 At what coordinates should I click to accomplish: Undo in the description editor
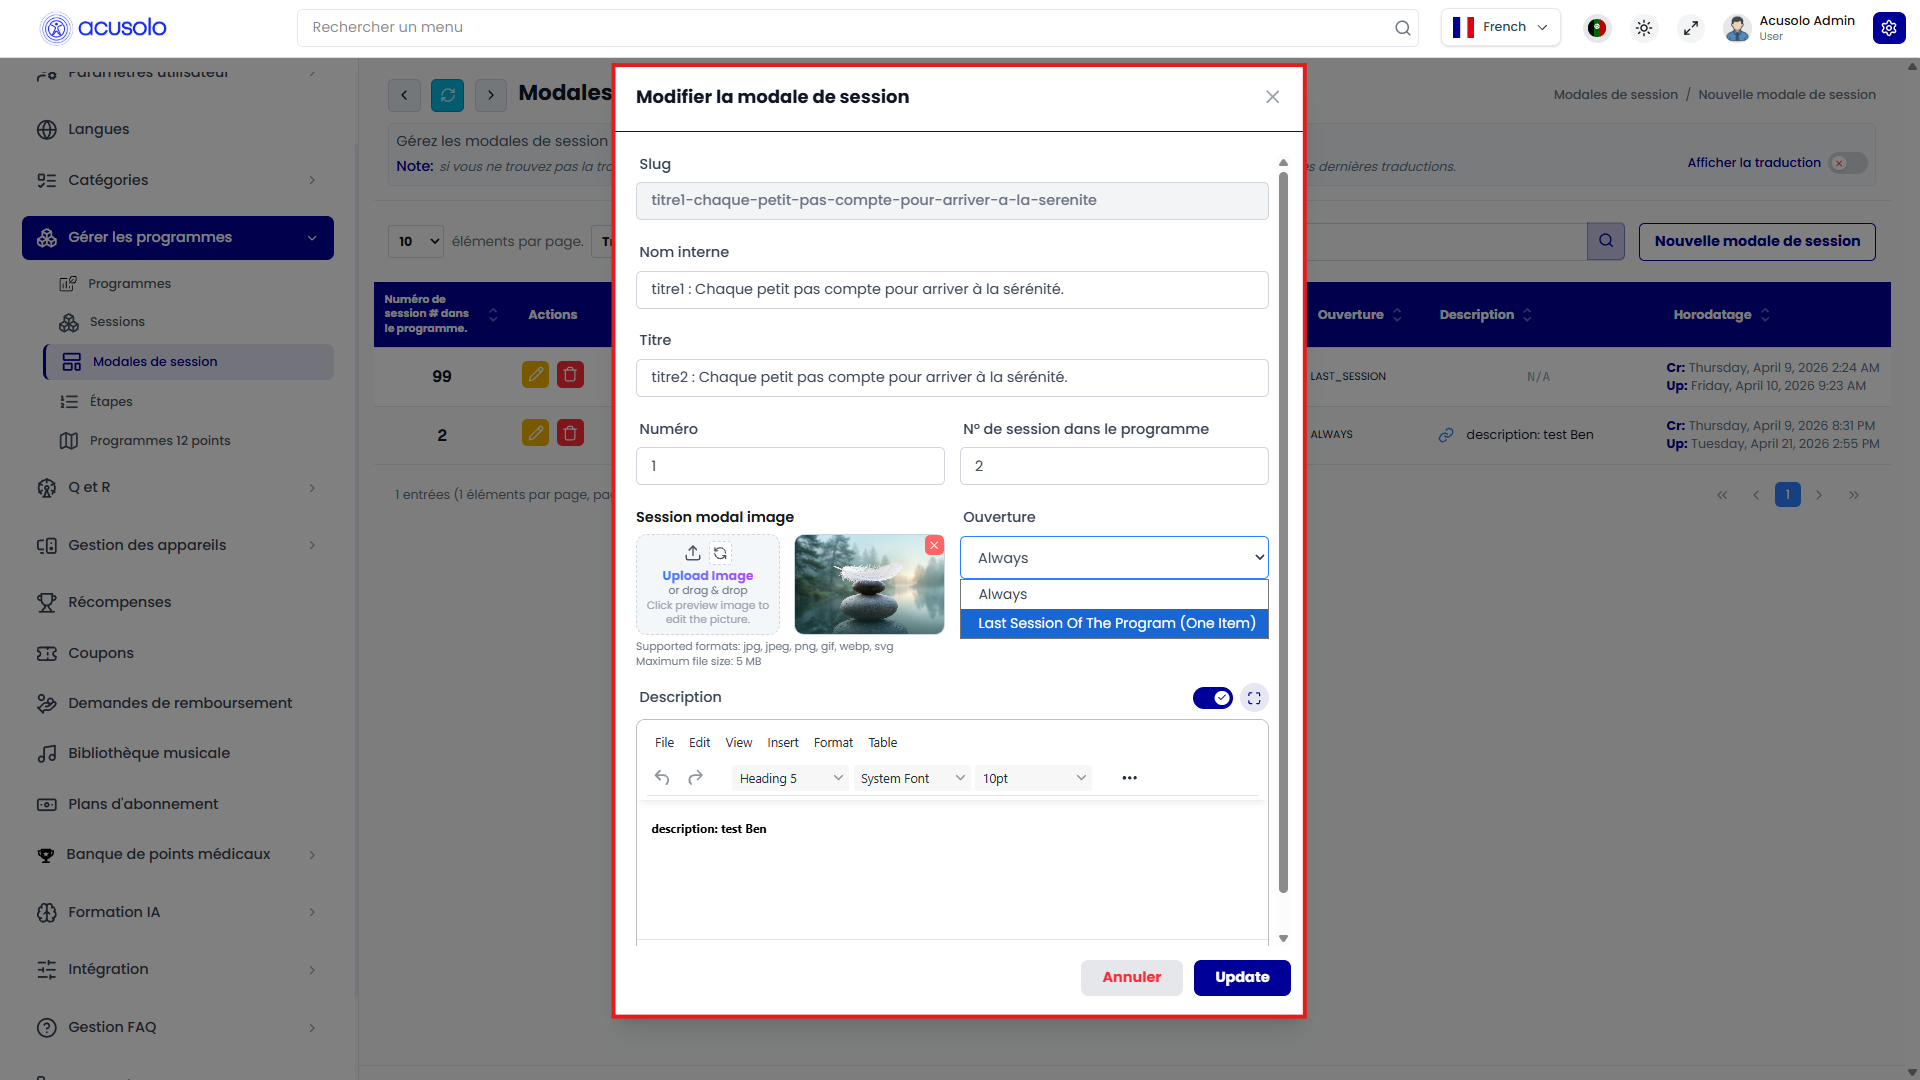coord(662,778)
